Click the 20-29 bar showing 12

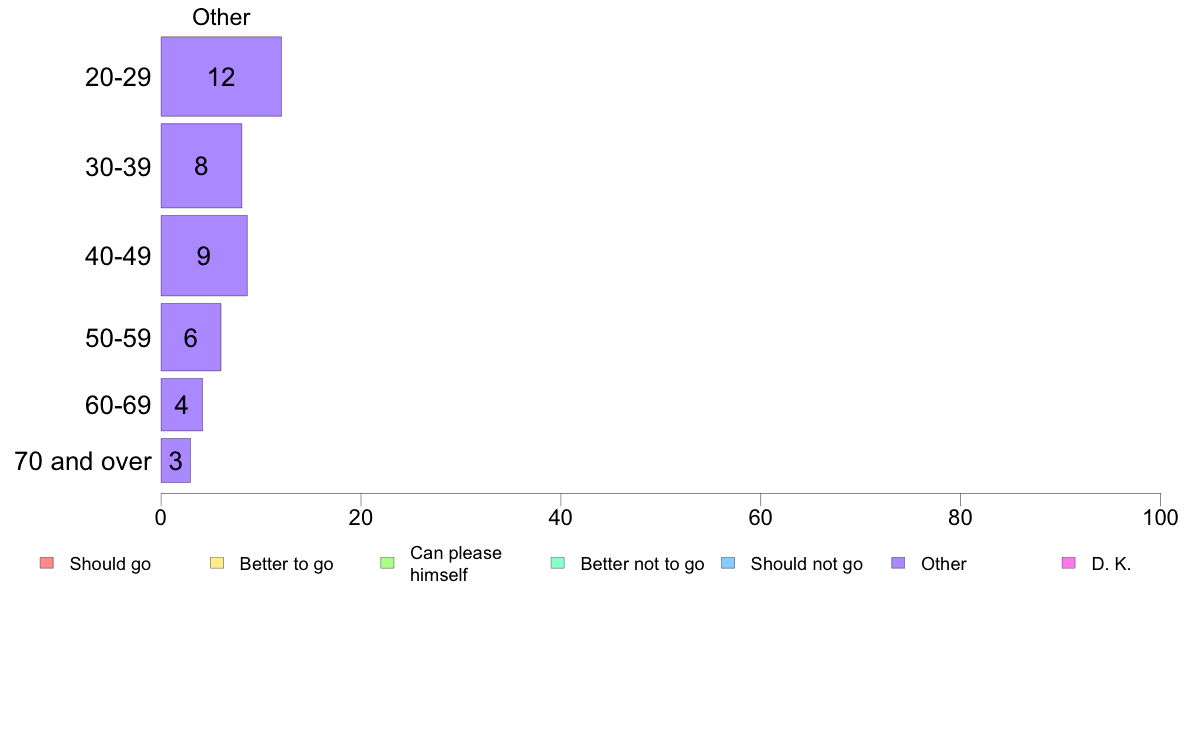pyautogui.click(x=221, y=77)
